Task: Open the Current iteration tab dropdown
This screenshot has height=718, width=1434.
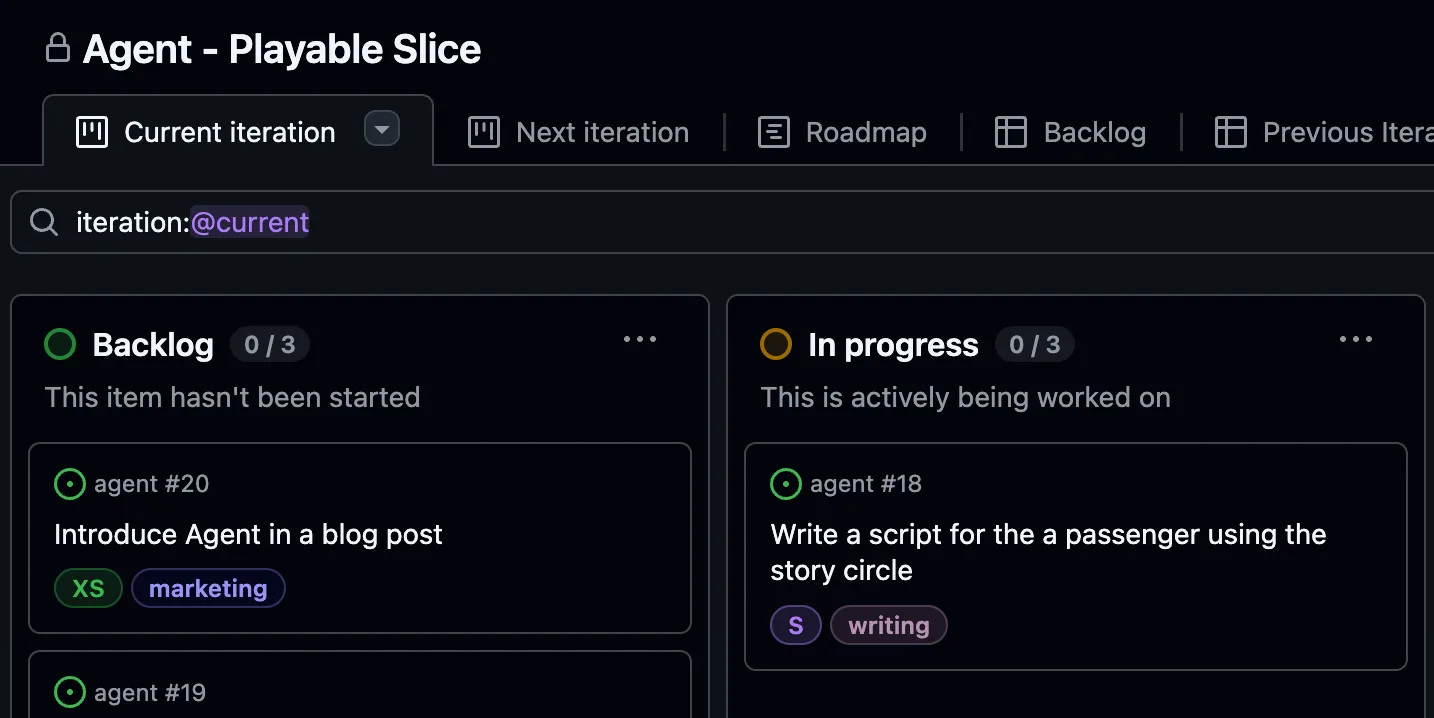Action: point(381,128)
